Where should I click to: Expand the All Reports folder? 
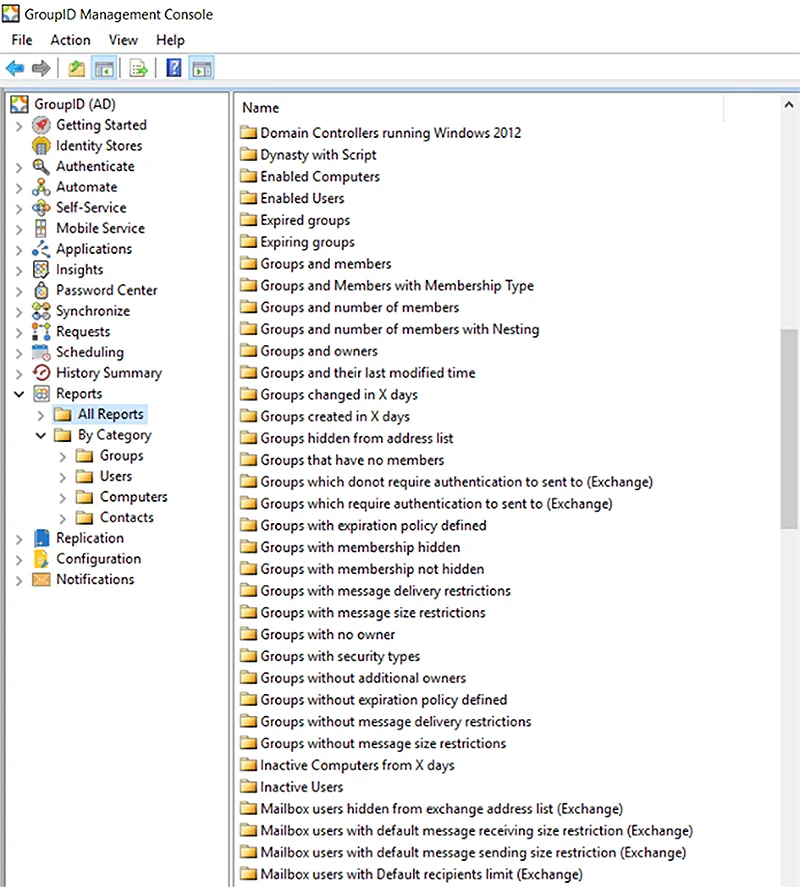pos(40,415)
